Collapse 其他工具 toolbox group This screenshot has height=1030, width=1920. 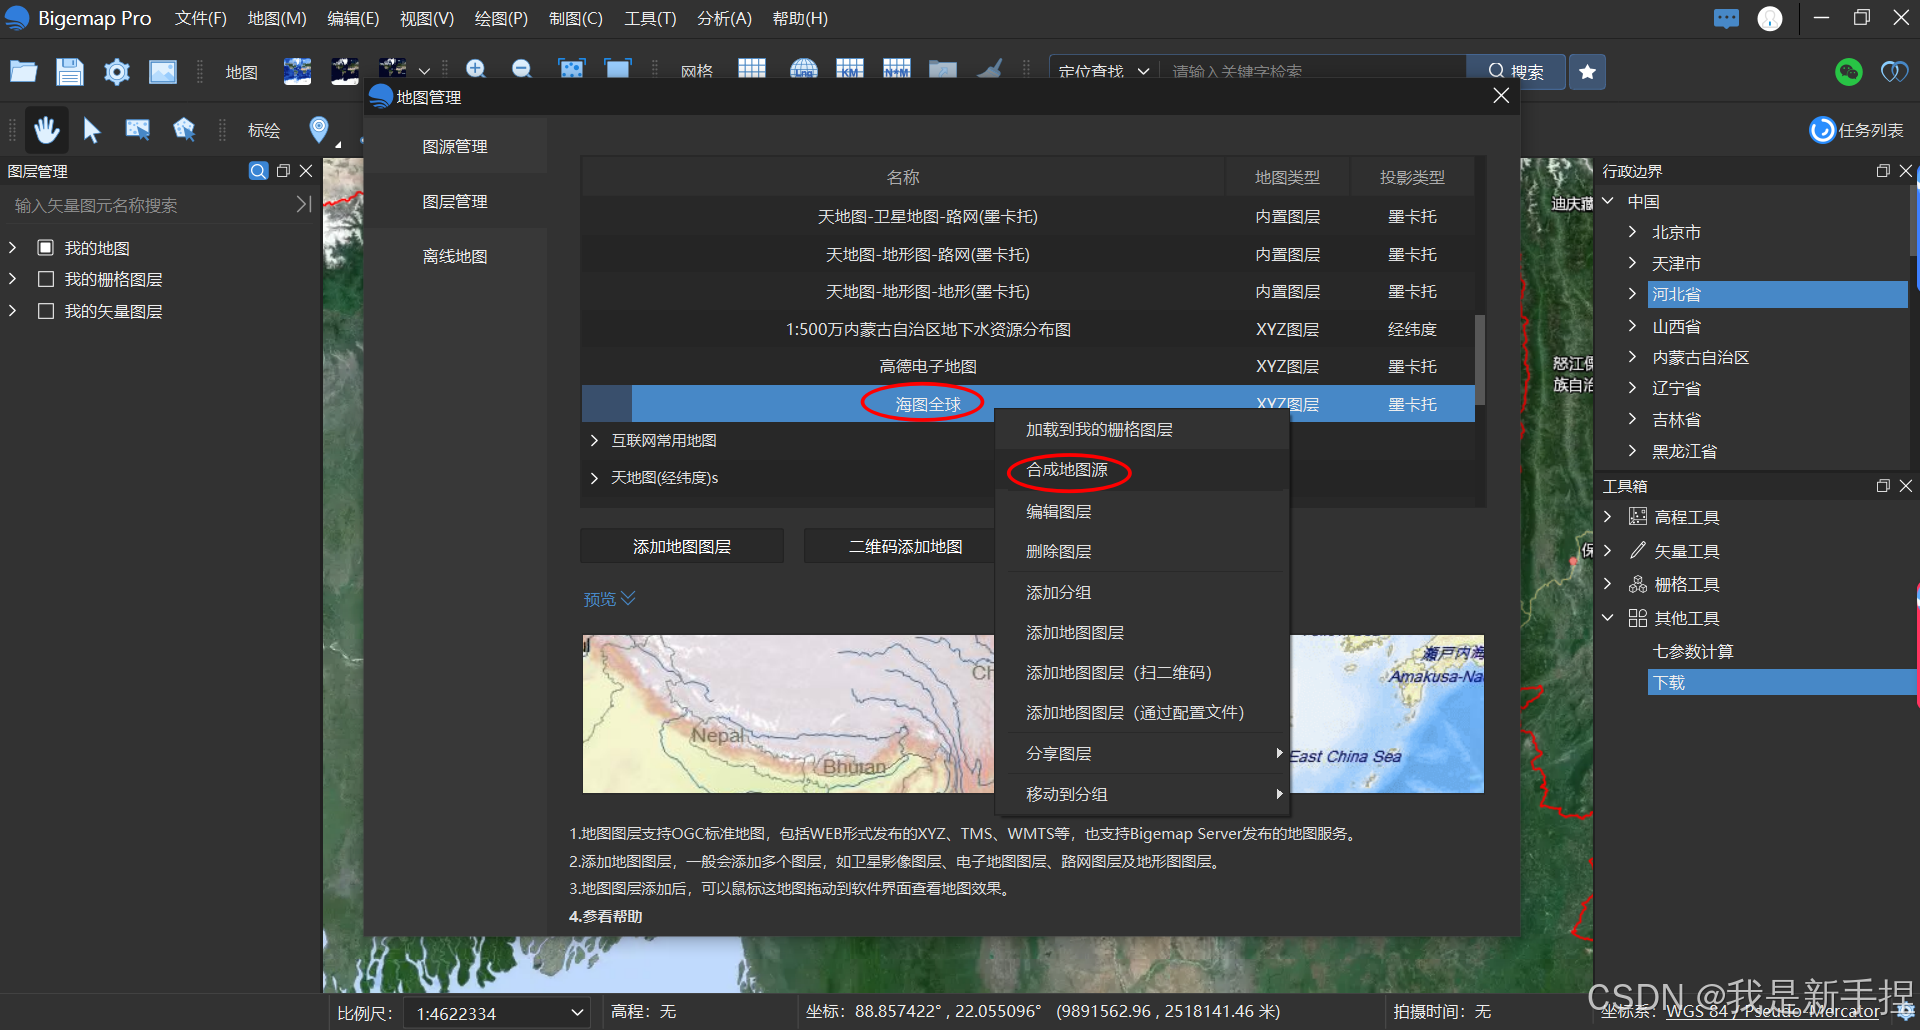[1608, 618]
